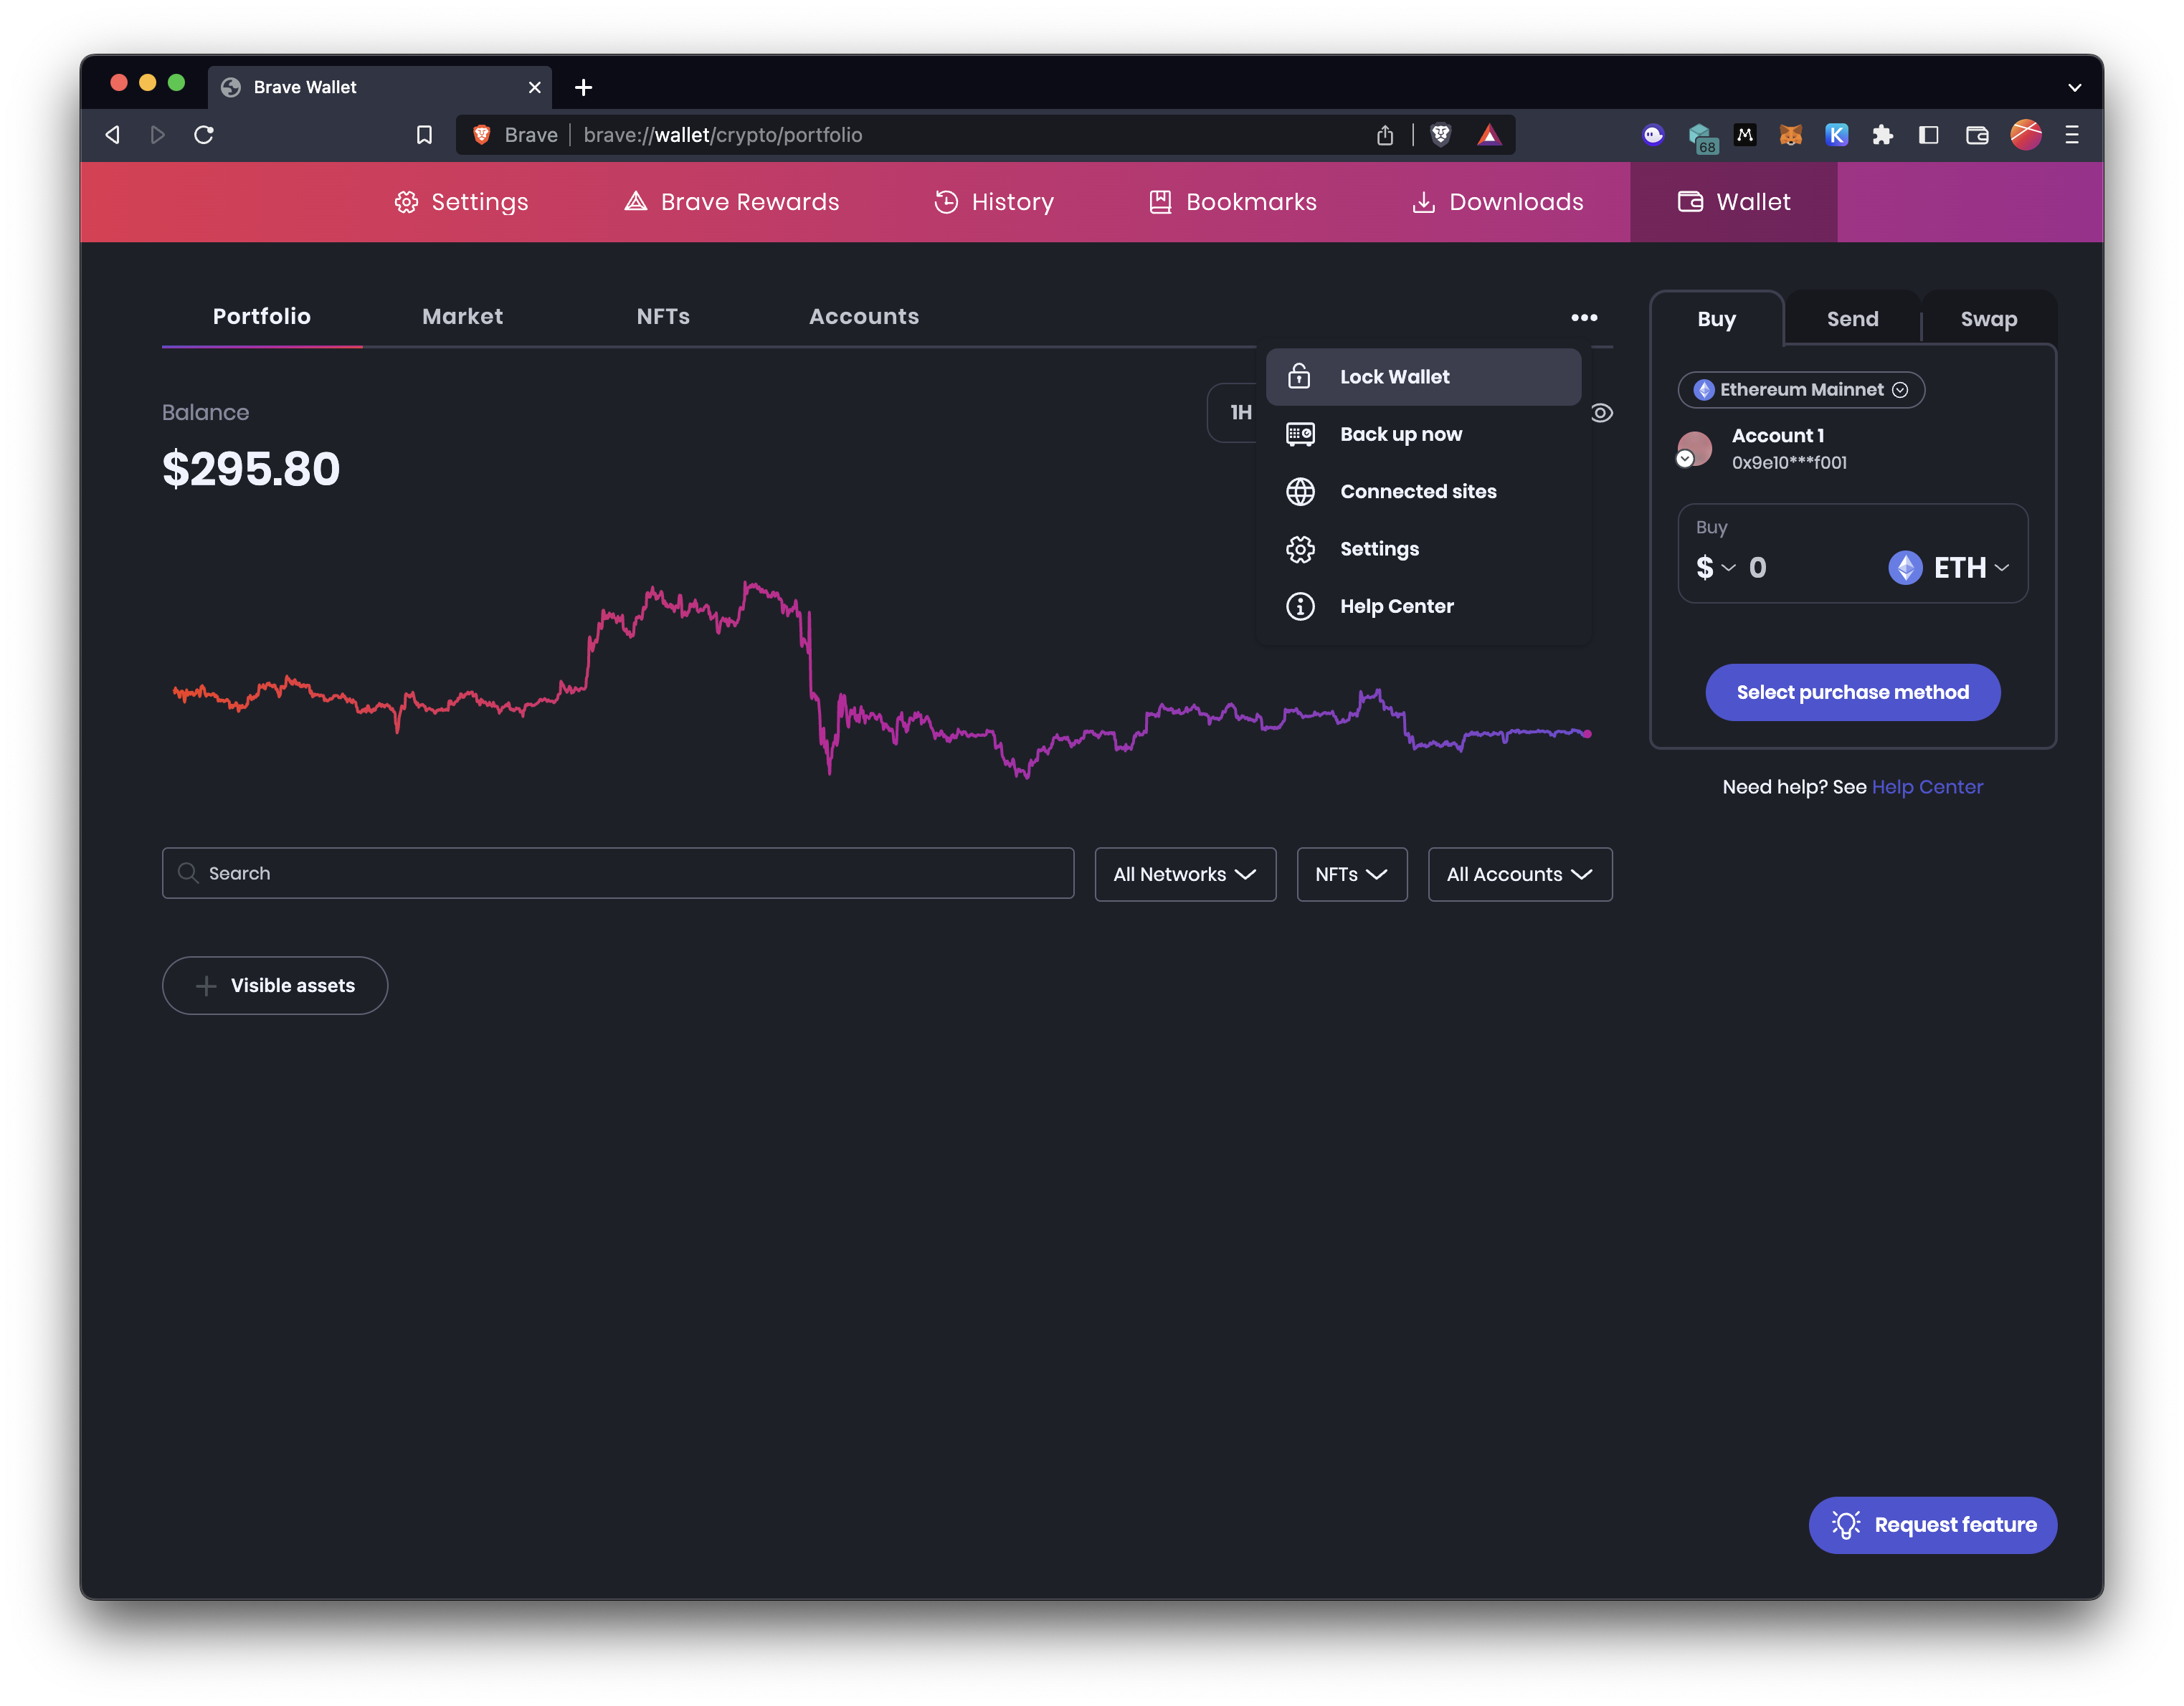This screenshot has width=2184, height=1706.
Task: Click the balance visibility eye icon
Action: click(1602, 412)
